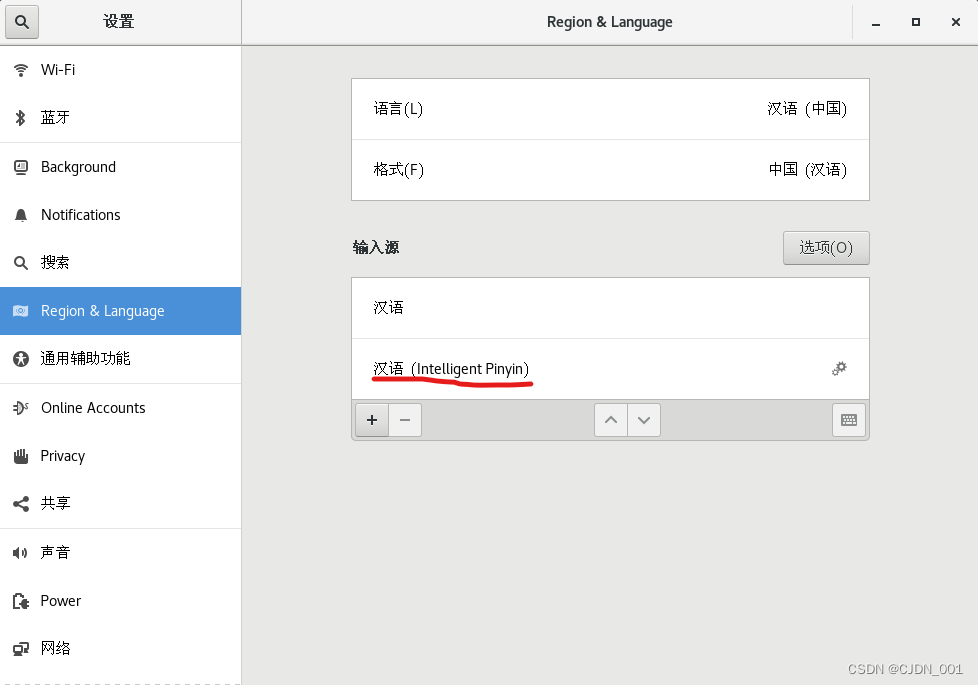Click the 汉语 (中国) language value
The height and width of the screenshot is (685, 978).
(x=806, y=109)
